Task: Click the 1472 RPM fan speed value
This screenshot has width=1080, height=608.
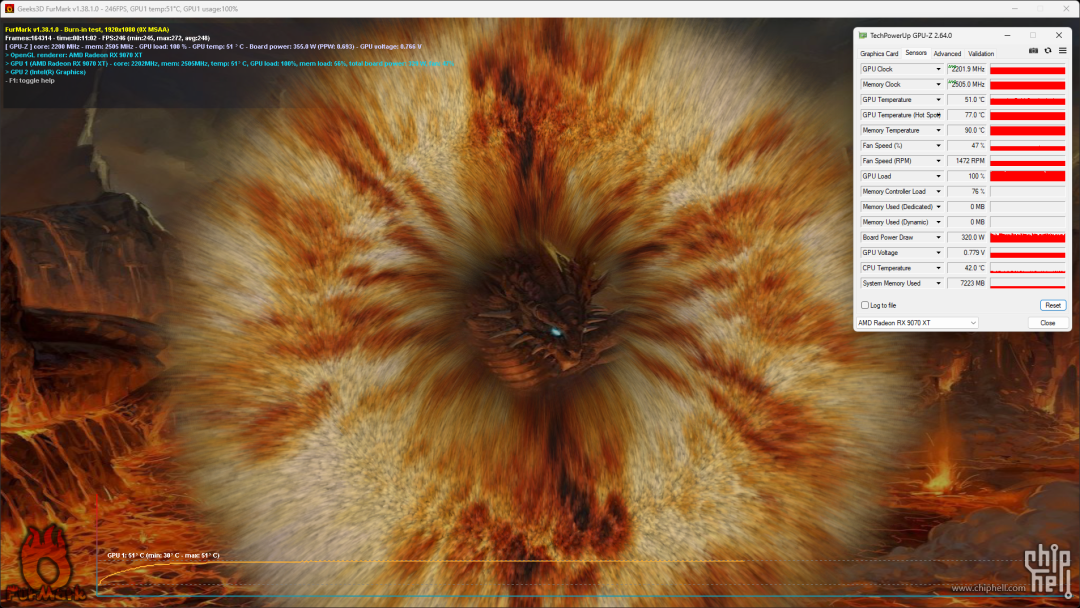Action: pyautogui.click(x=966, y=161)
